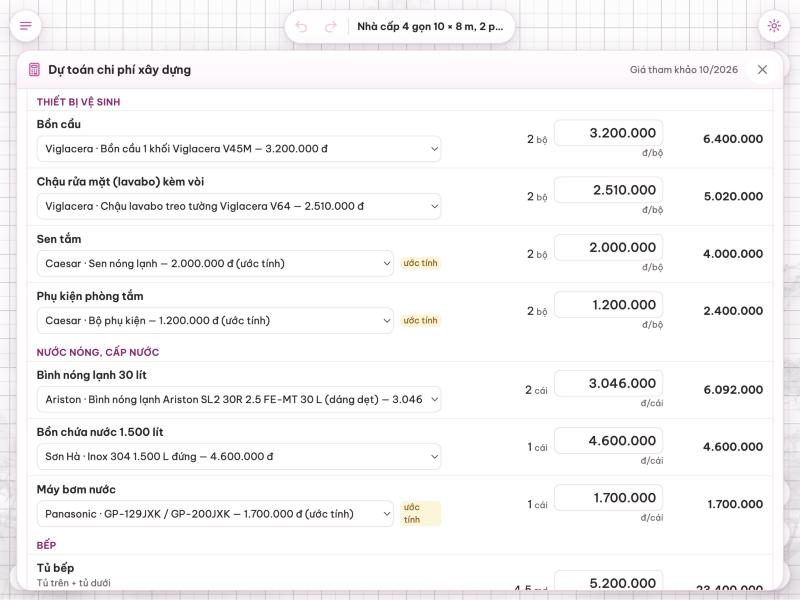Close the cost estimate panel
The height and width of the screenshot is (600, 800).
[762, 69]
